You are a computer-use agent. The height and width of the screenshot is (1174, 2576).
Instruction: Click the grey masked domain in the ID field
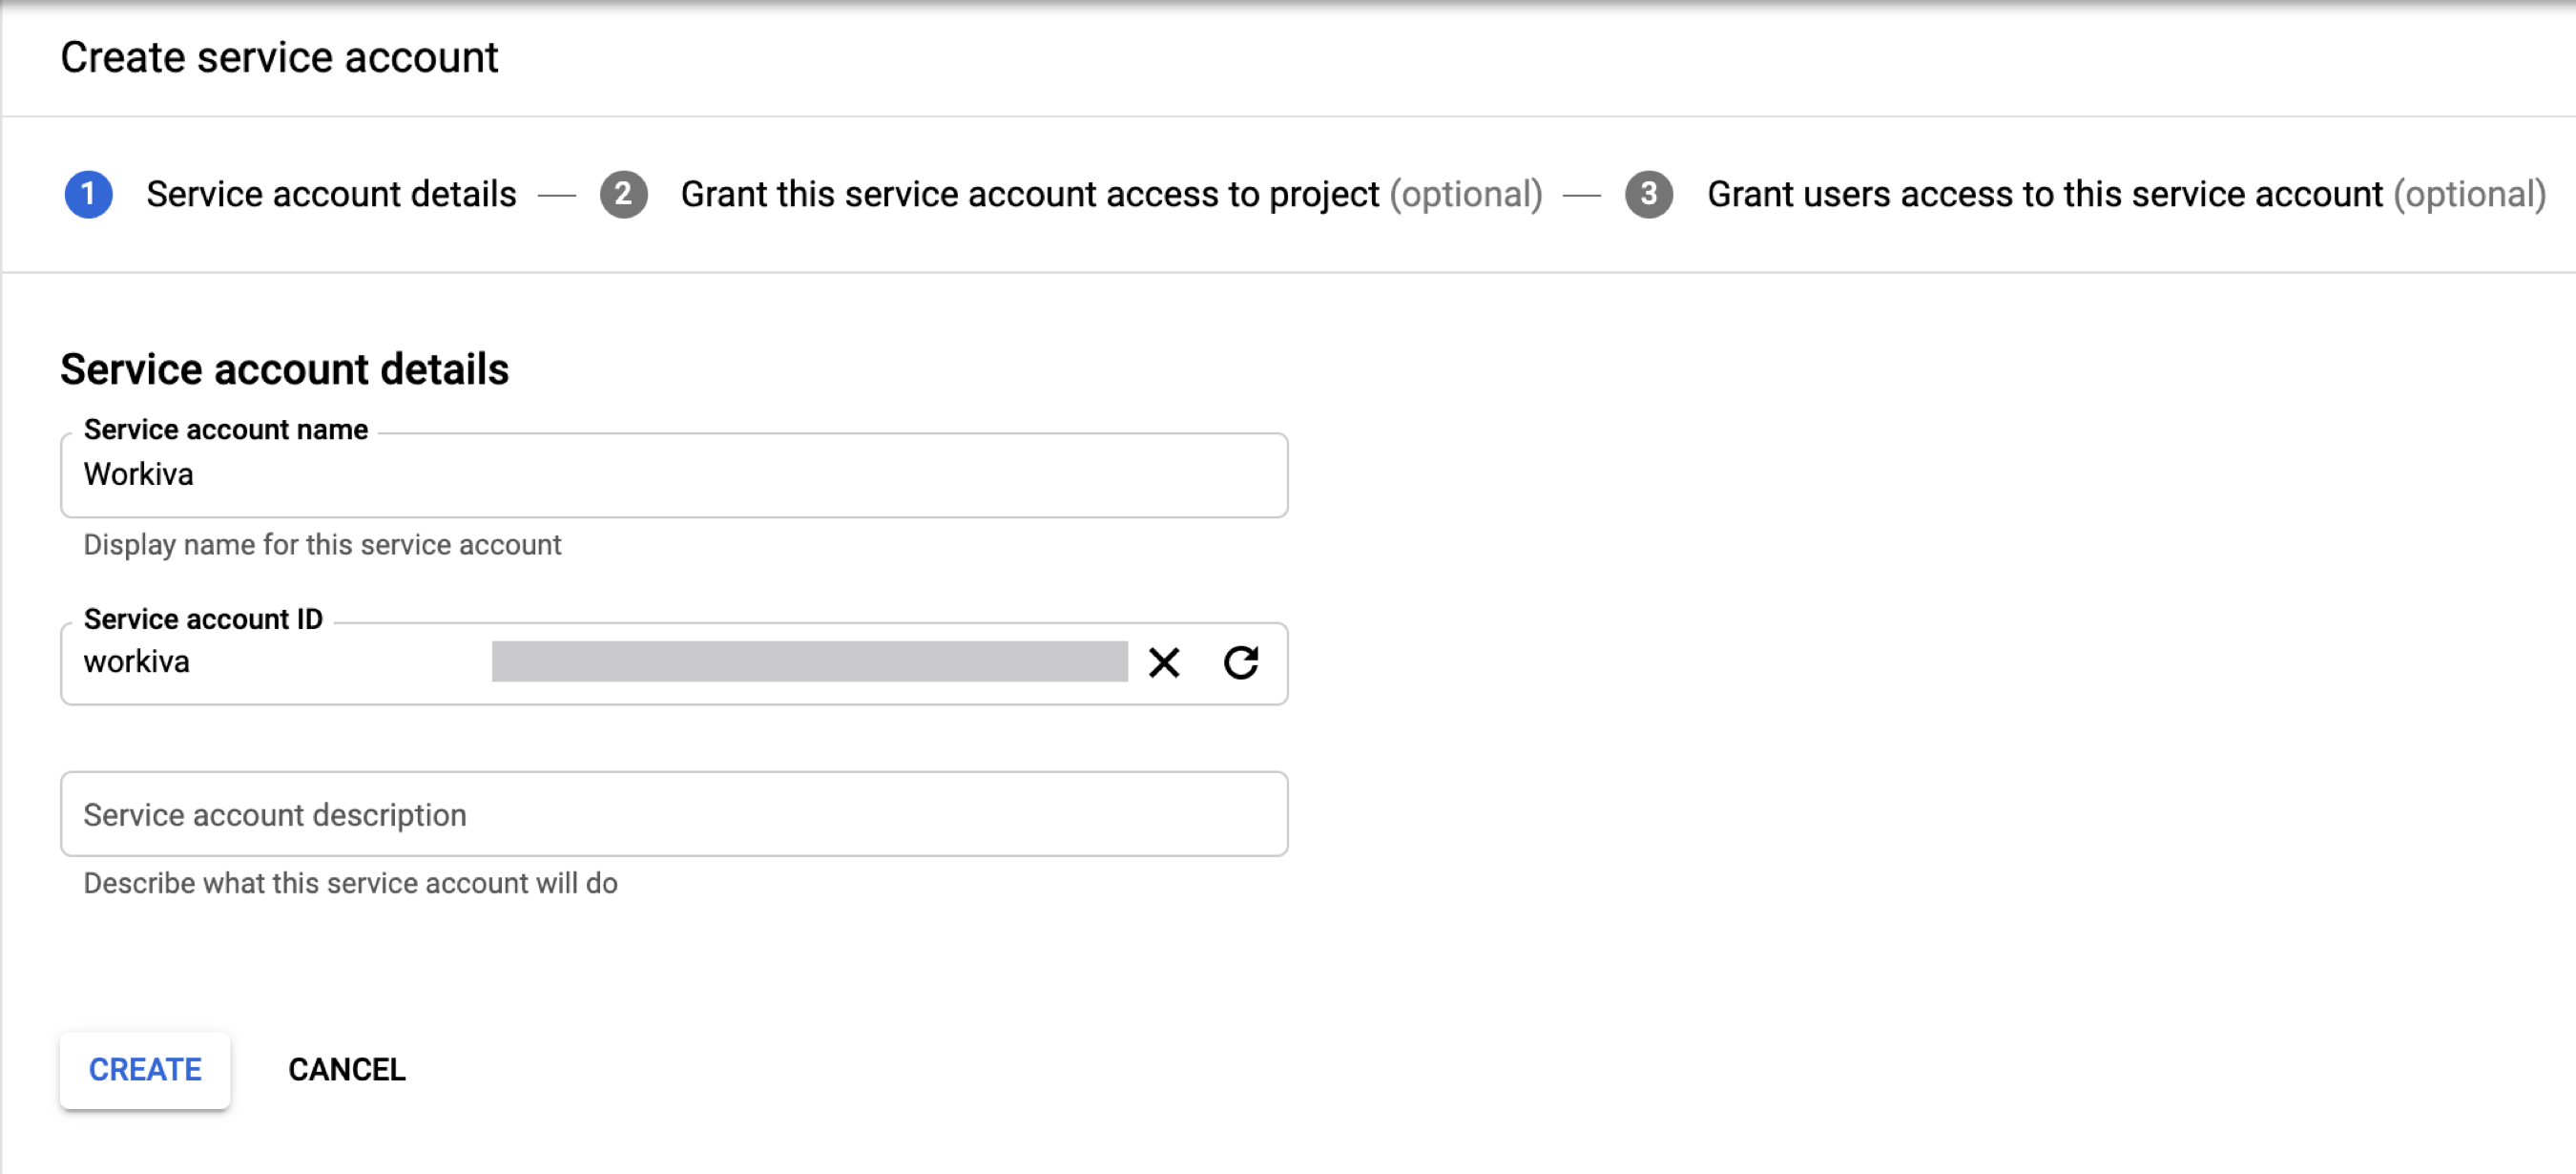click(x=809, y=662)
